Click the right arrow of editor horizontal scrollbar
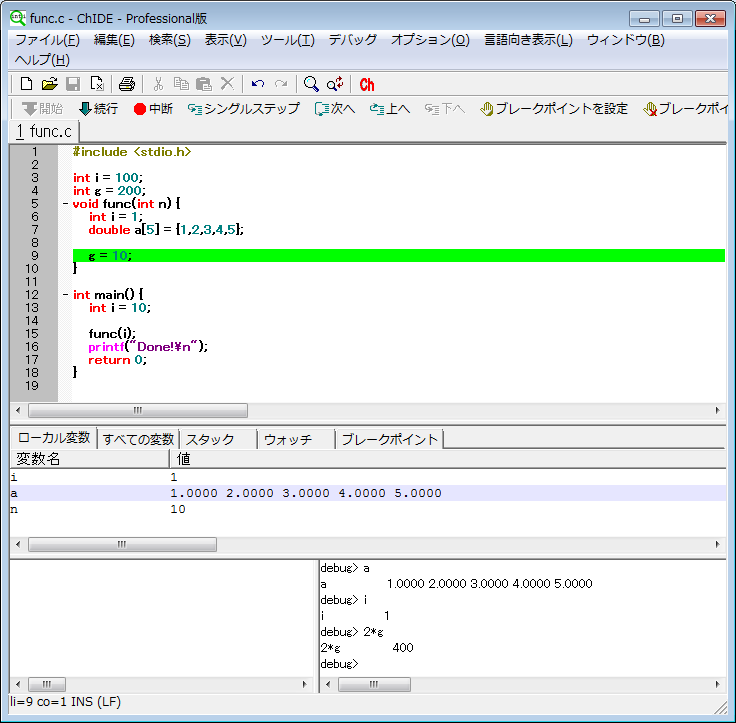Viewport: 736px width, 723px height. [718, 410]
